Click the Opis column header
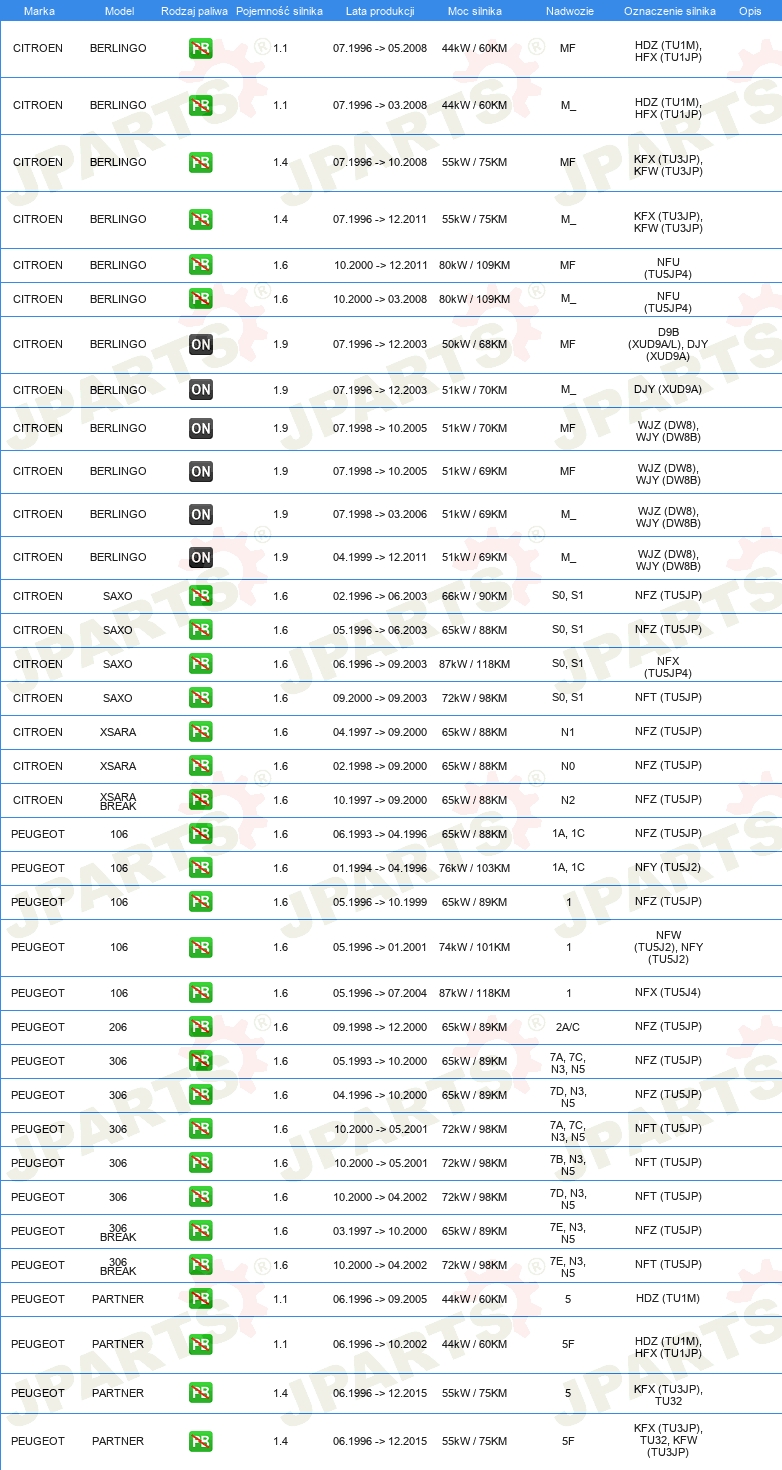Image resolution: width=782 pixels, height=1470 pixels. pos(749,10)
